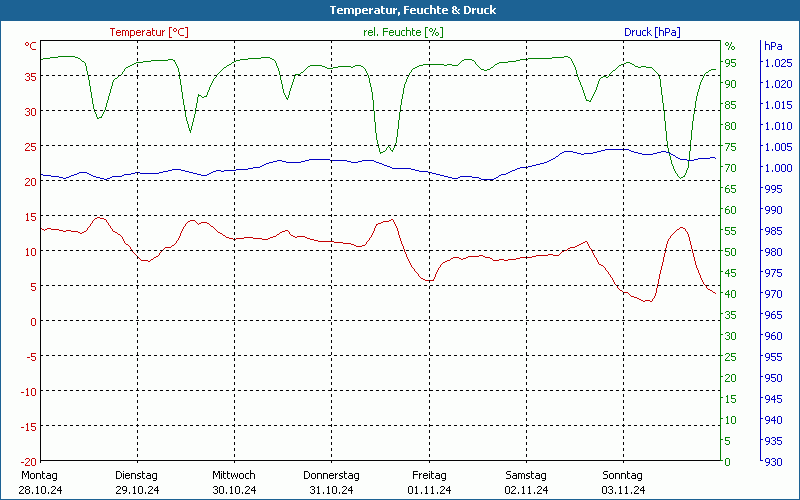This screenshot has width=800, height=500.
Task: Click the green '45' humidity tick
Action: pyautogui.click(x=731, y=273)
